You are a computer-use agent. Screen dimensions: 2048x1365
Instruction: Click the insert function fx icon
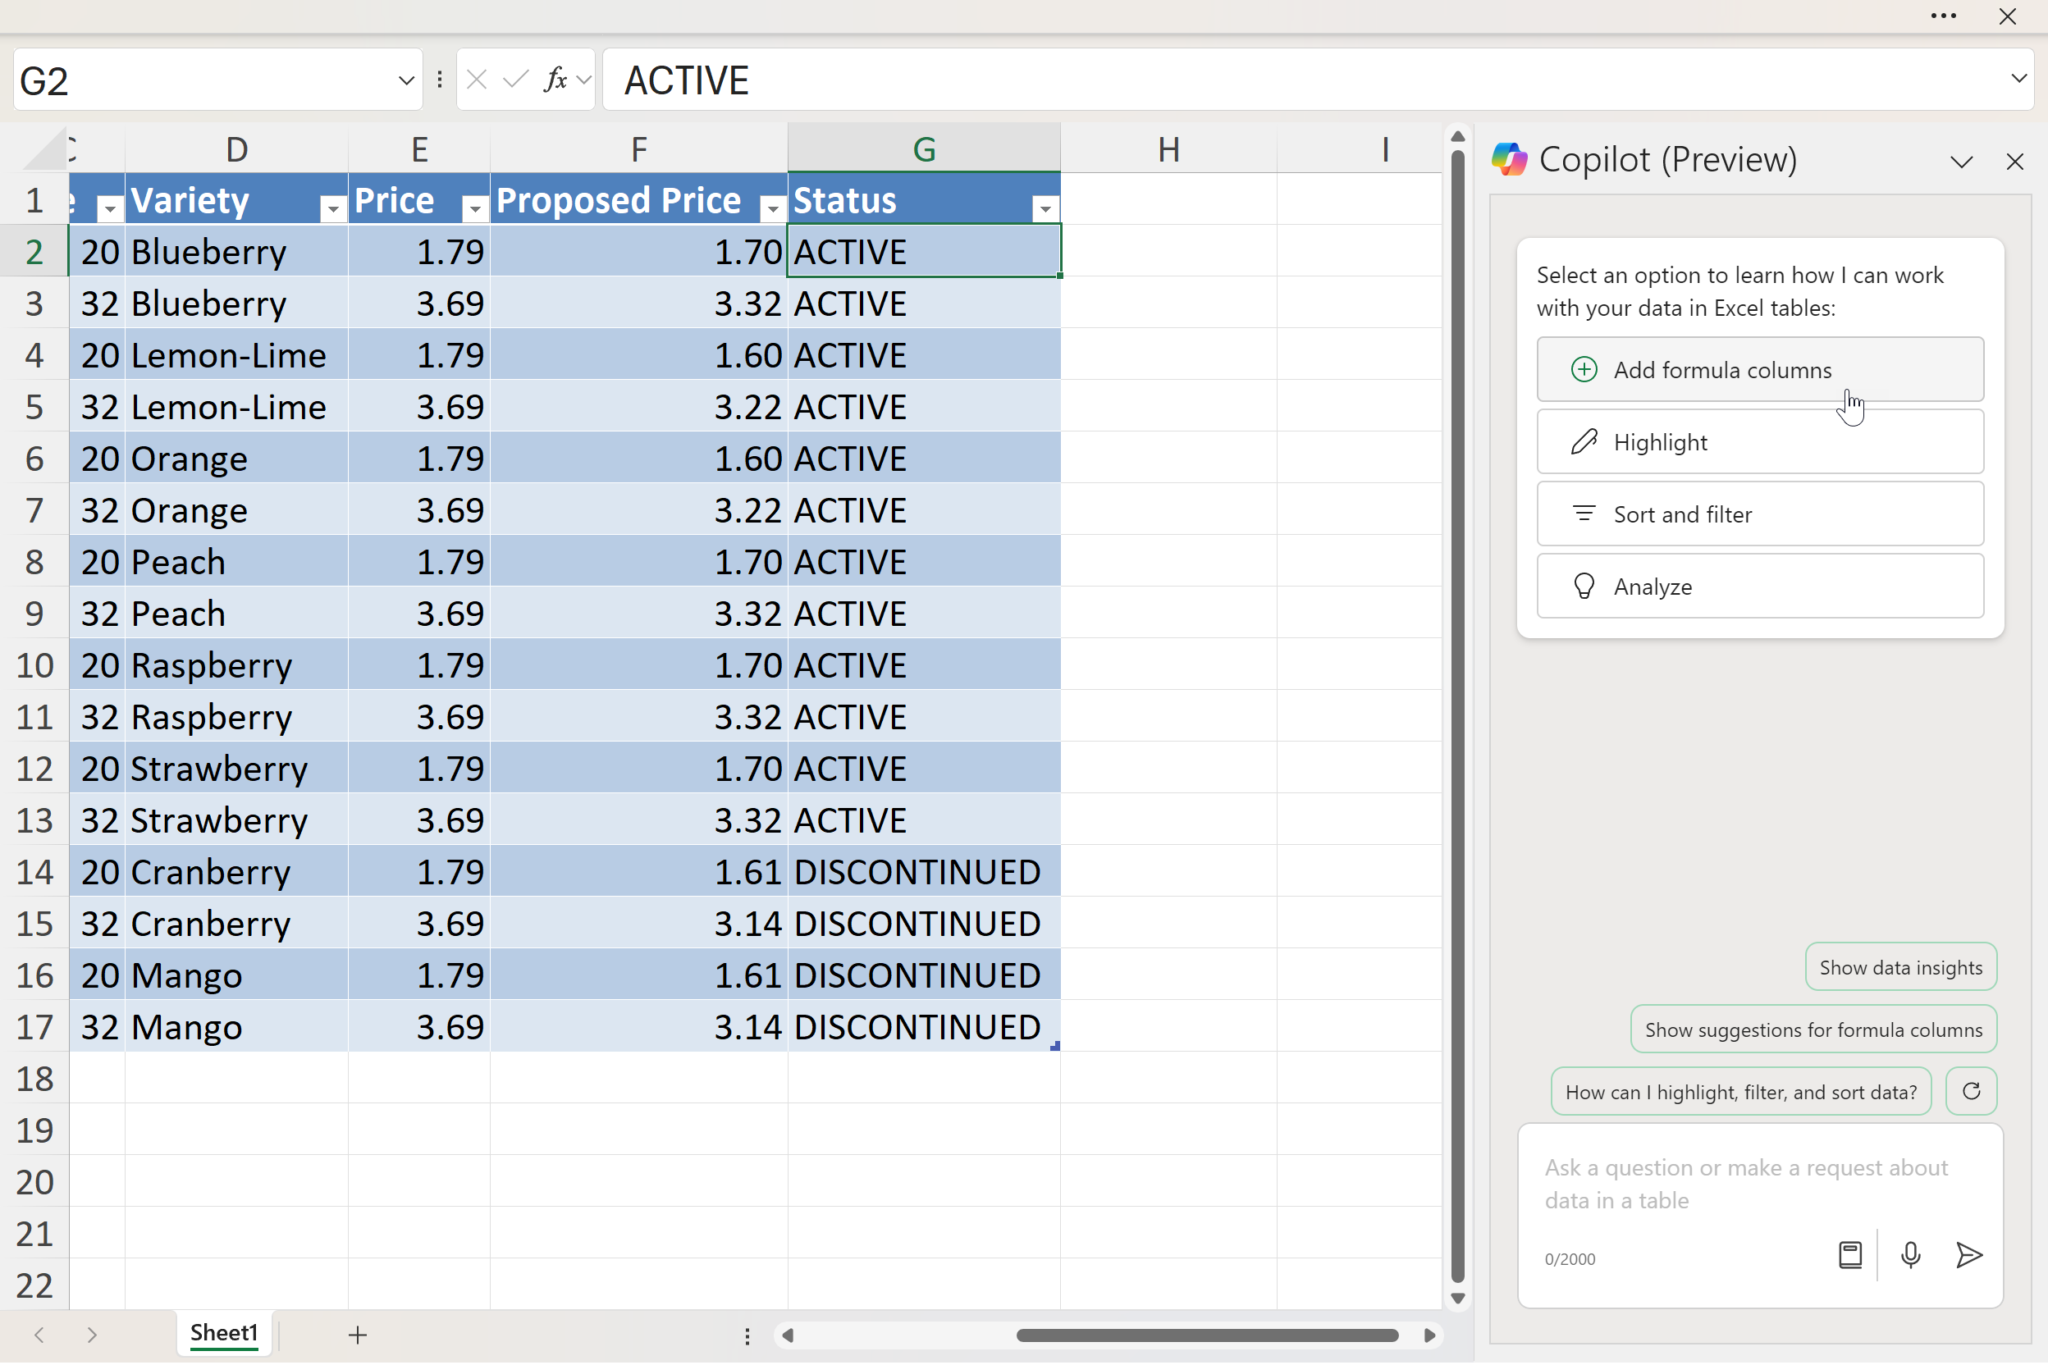pos(555,80)
